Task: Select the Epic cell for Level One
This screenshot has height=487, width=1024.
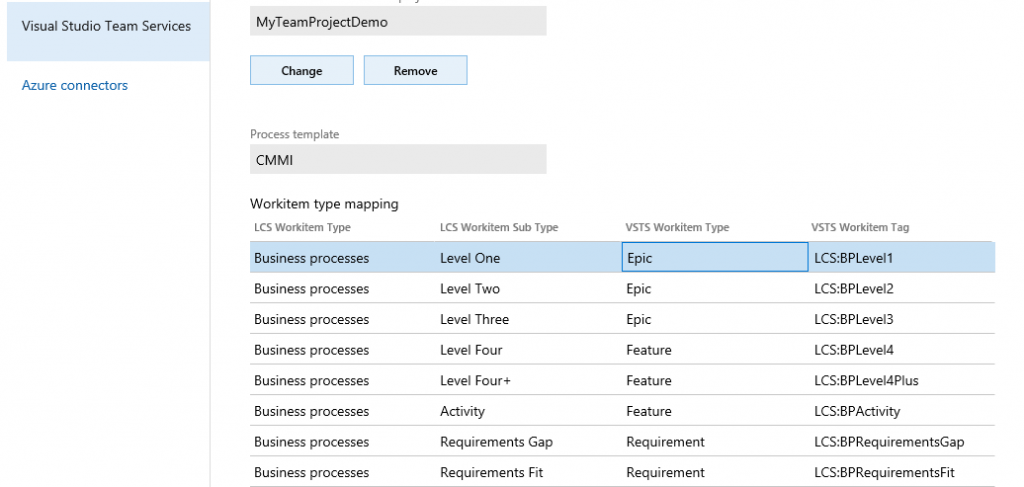Action: [x=713, y=258]
